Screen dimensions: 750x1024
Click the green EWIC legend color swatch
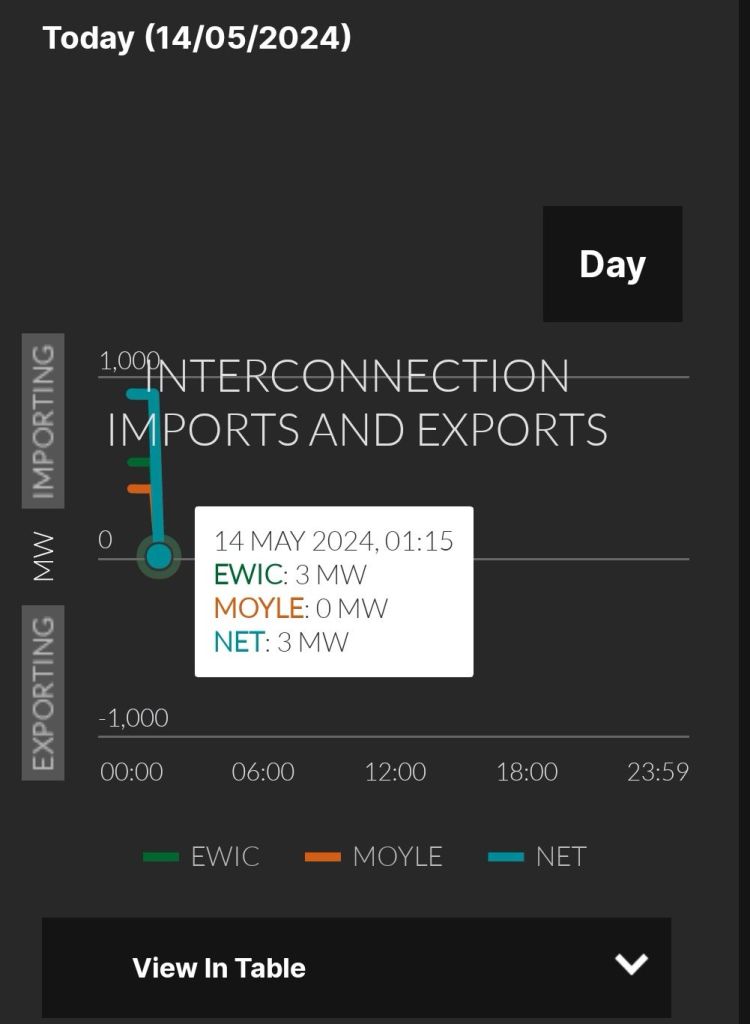pos(161,857)
